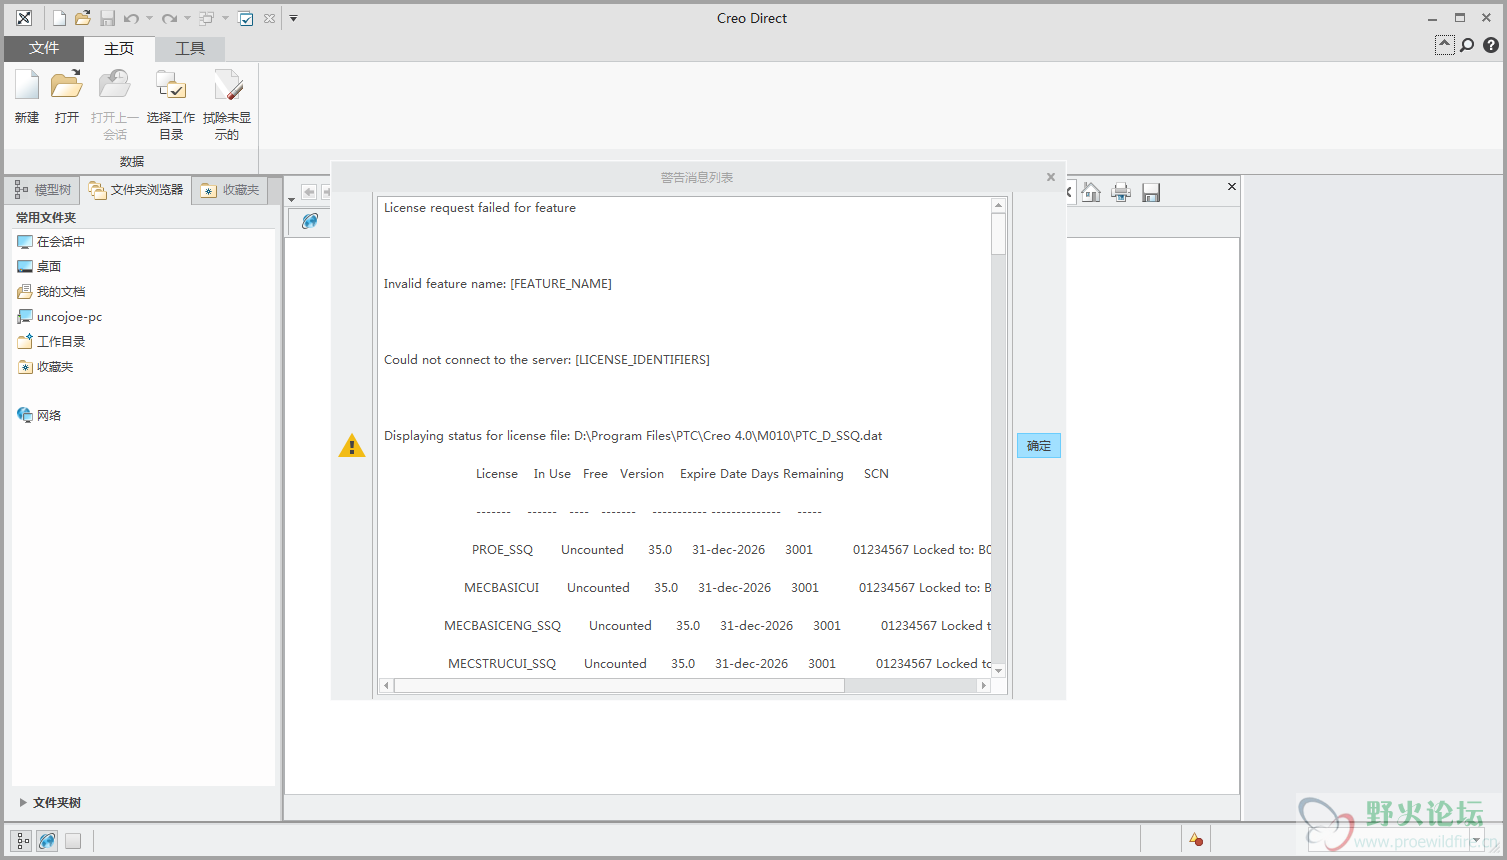Open the customize quick access toolbar dropdown
Screen dimensions: 1507x860
[294, 18]
